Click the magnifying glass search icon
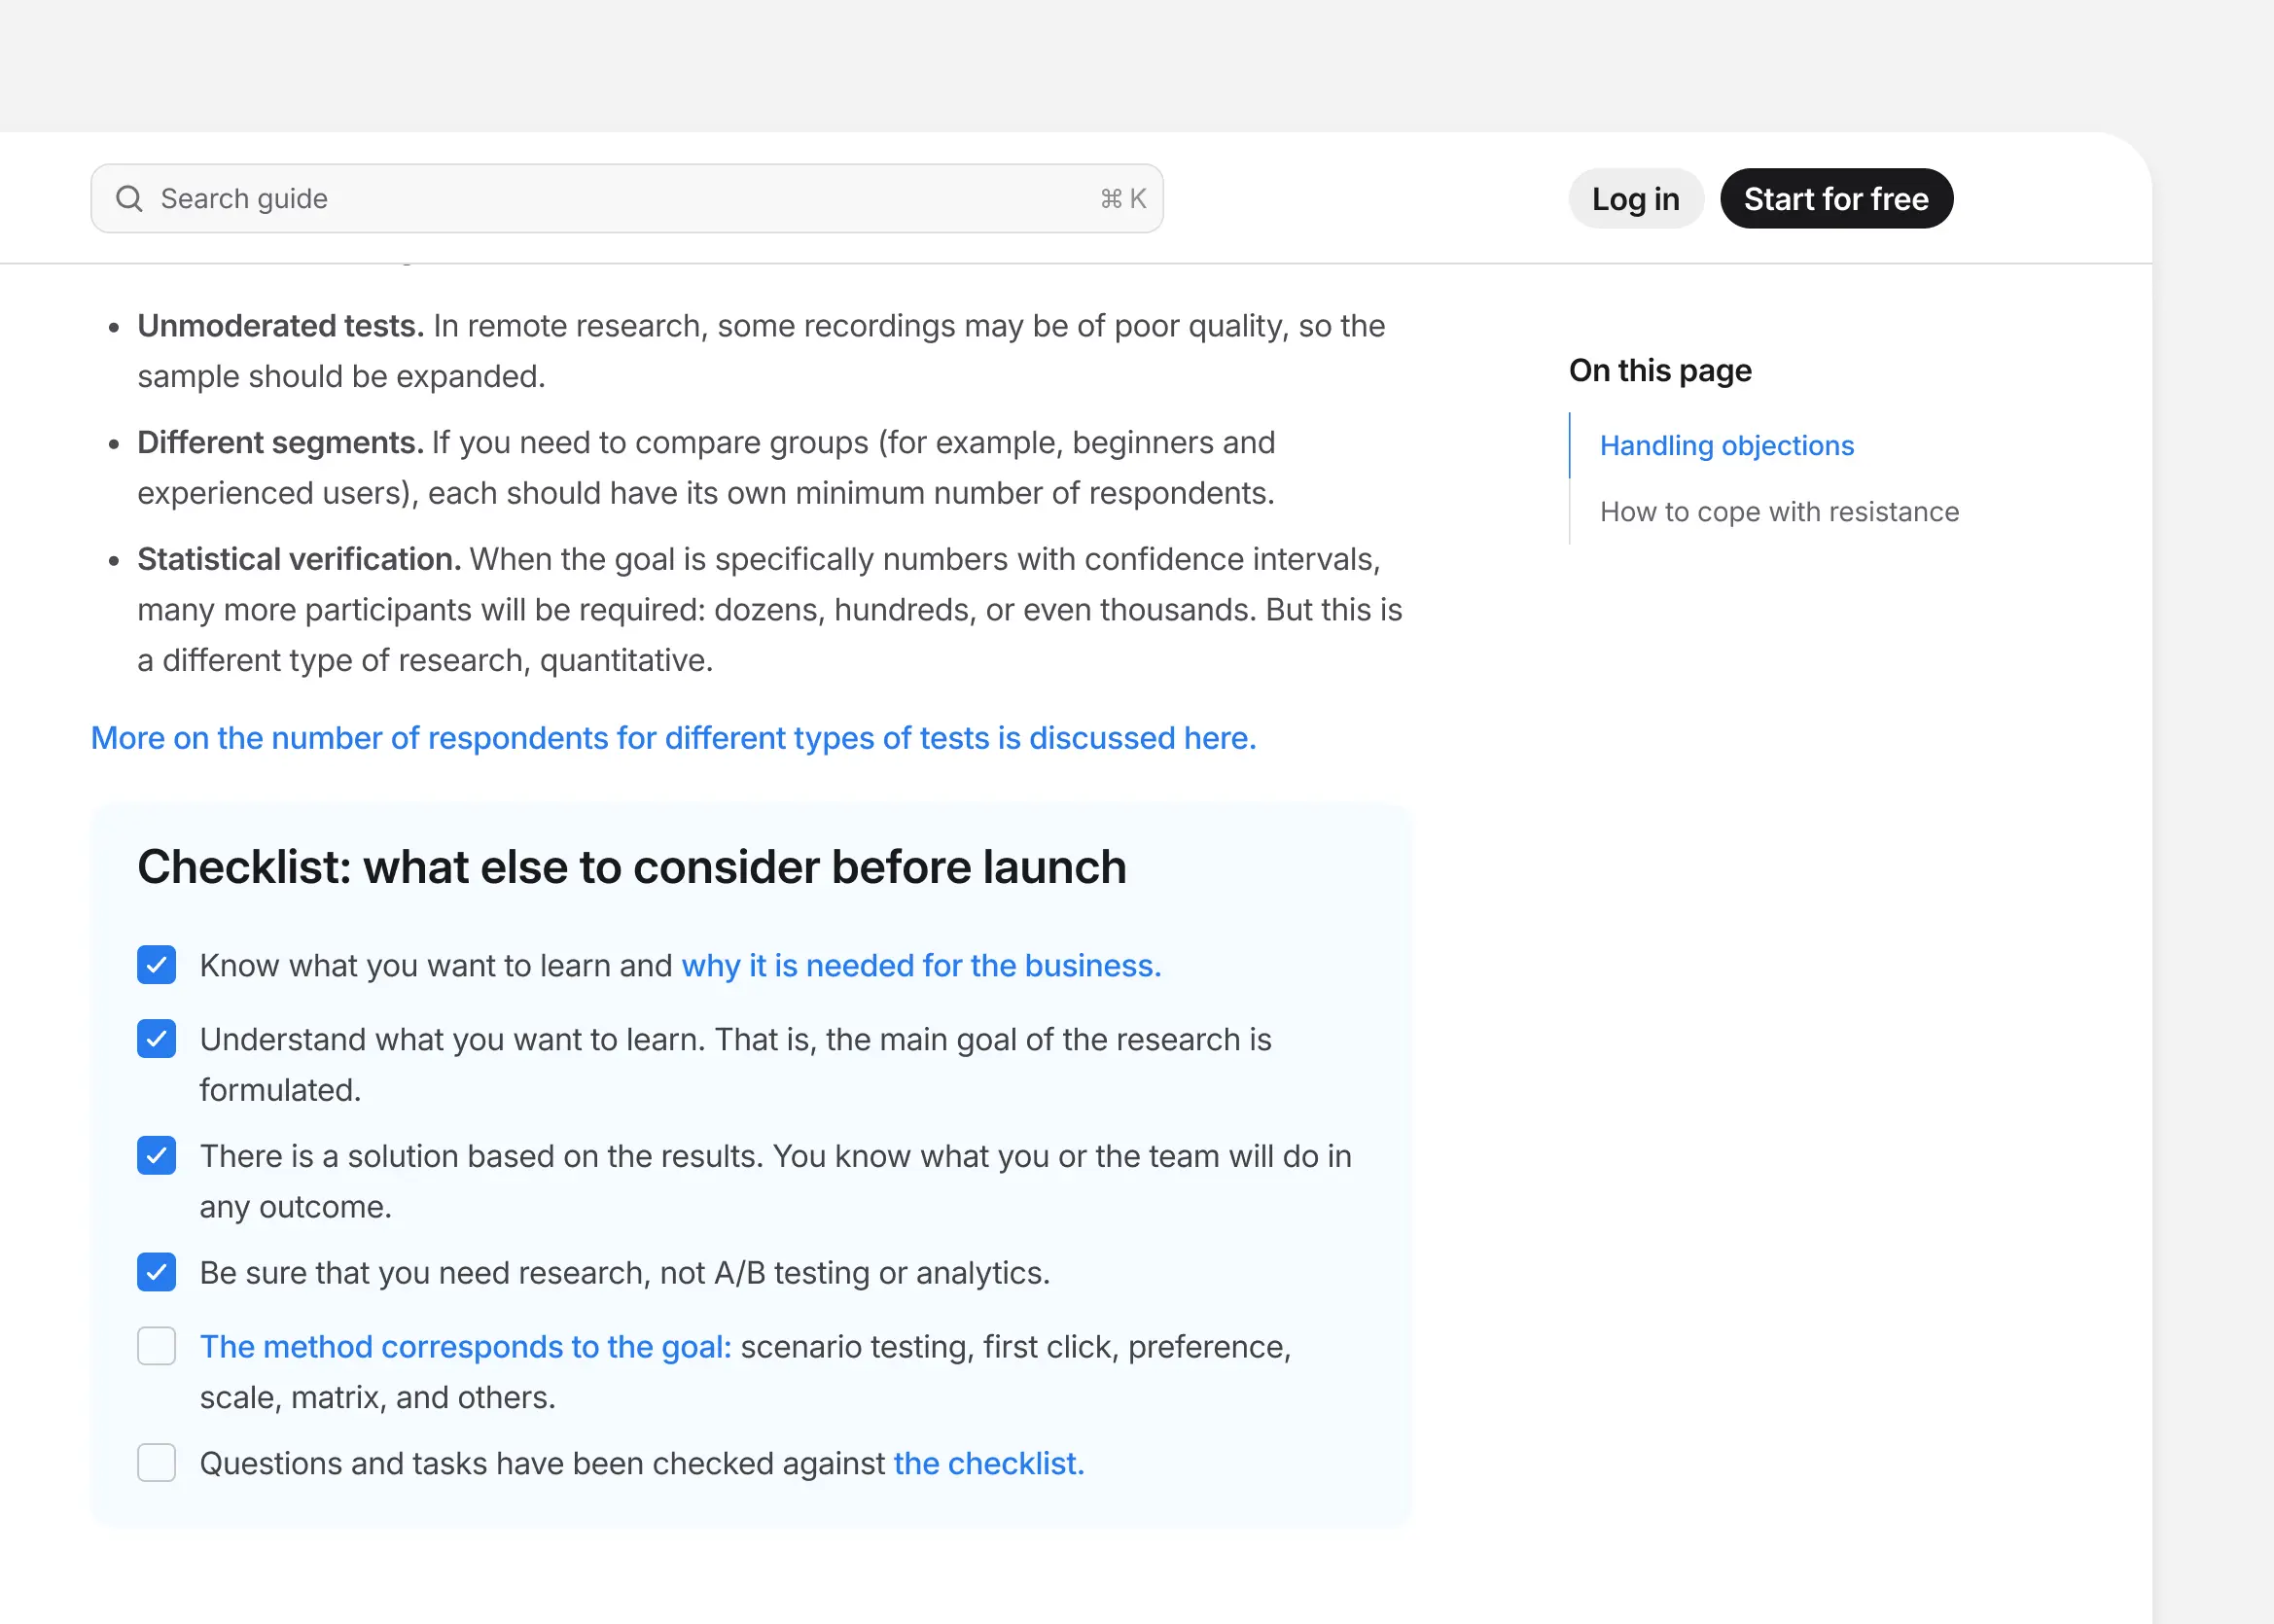The height and width of the screenshot is (1624, 2274). coord(129,198)
